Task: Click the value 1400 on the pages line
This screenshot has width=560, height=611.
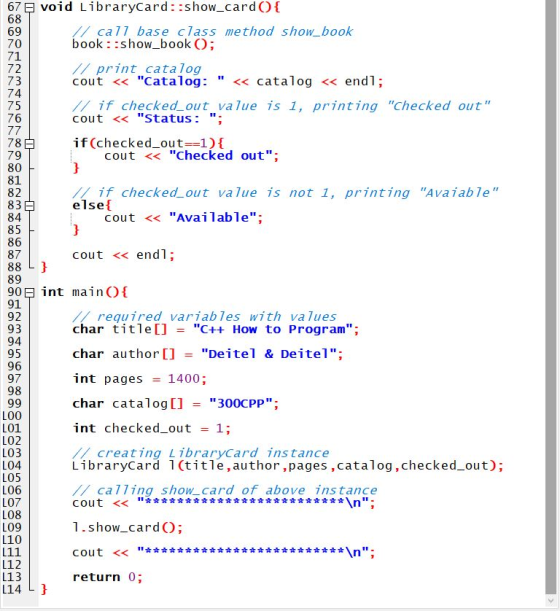Action: (184, 379)
